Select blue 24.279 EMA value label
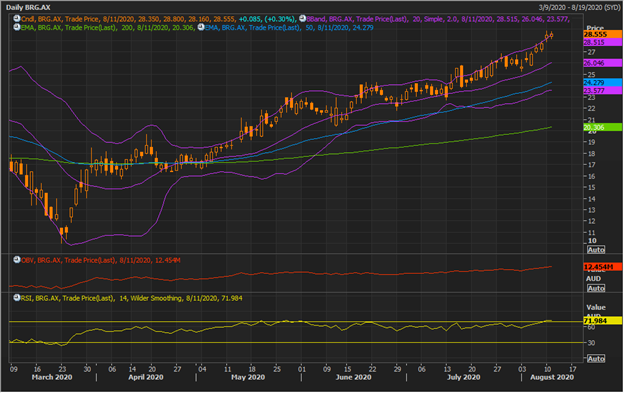Image resolution: width=624 pixels, height=393 pixels. coord(603,83)
